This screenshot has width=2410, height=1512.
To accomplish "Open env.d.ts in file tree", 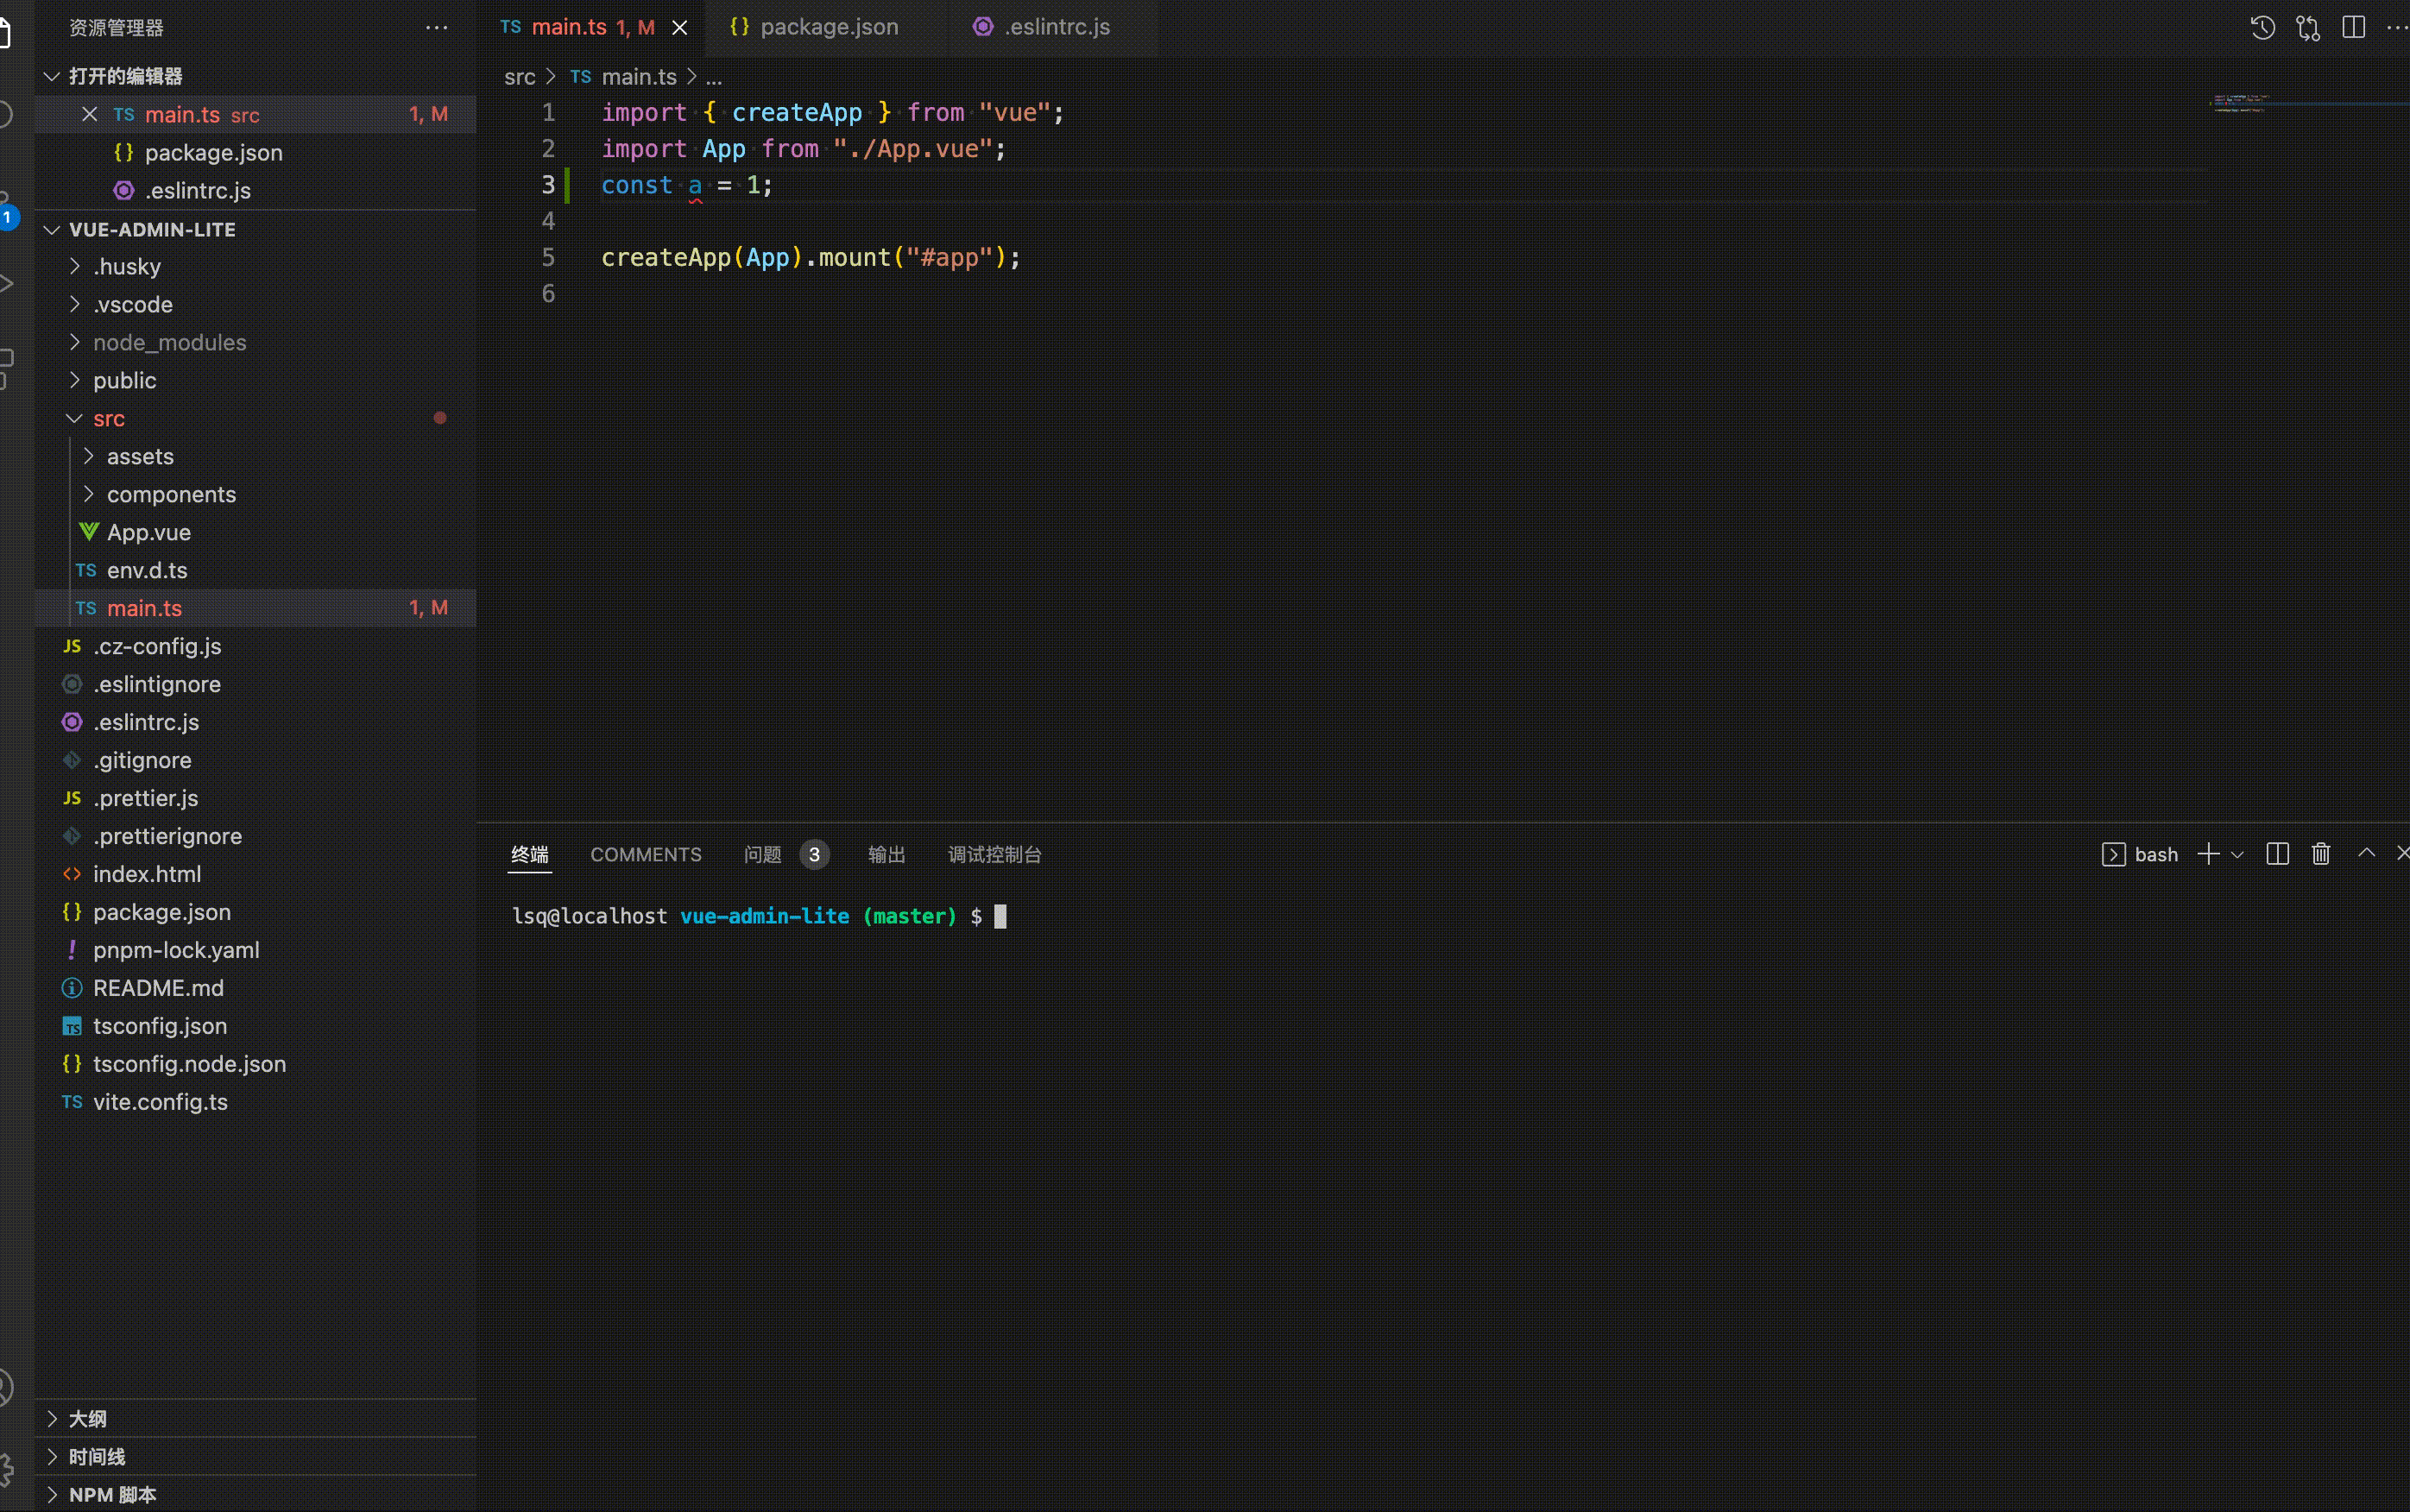I will coord(256,570).
